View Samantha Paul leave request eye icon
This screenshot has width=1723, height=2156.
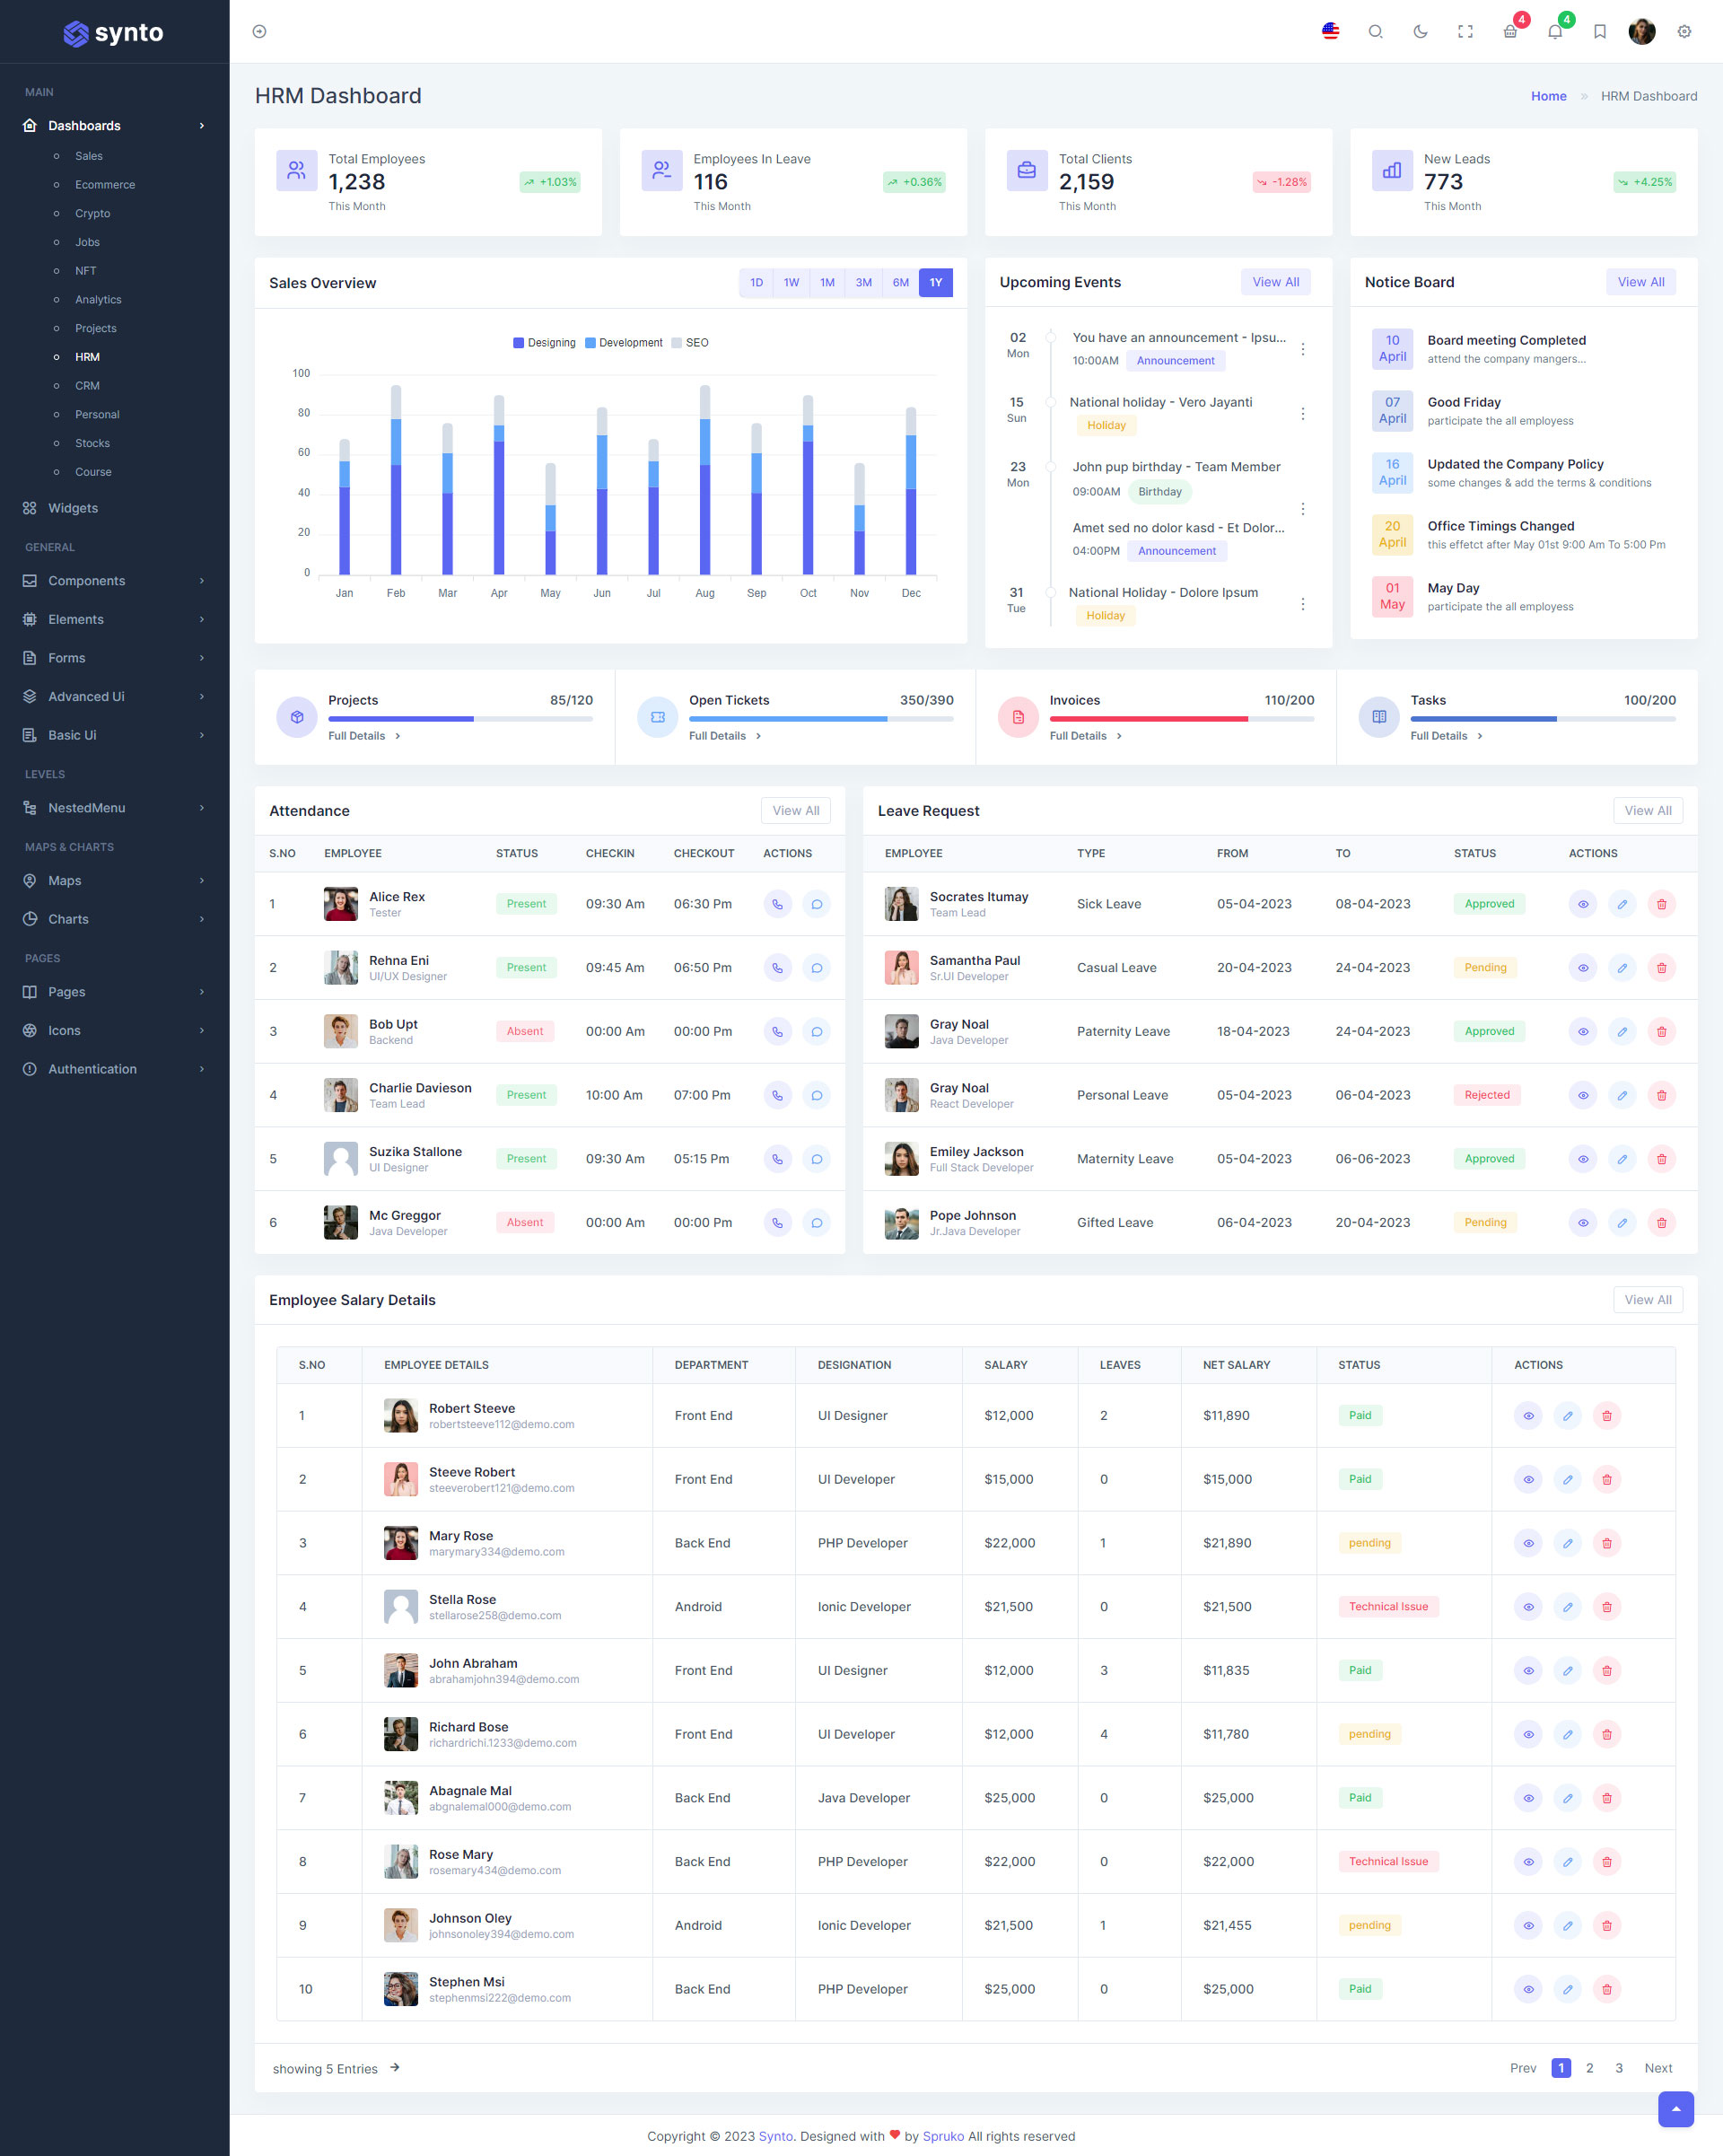coord(1582,968)
